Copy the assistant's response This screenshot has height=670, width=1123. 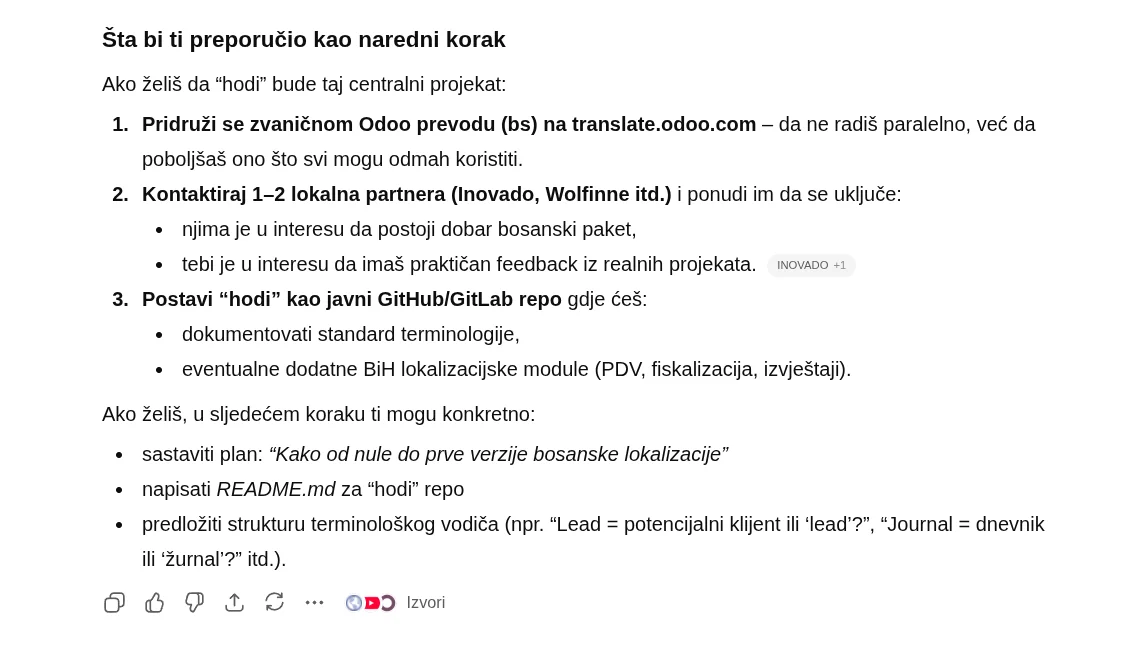coord(114,602)
